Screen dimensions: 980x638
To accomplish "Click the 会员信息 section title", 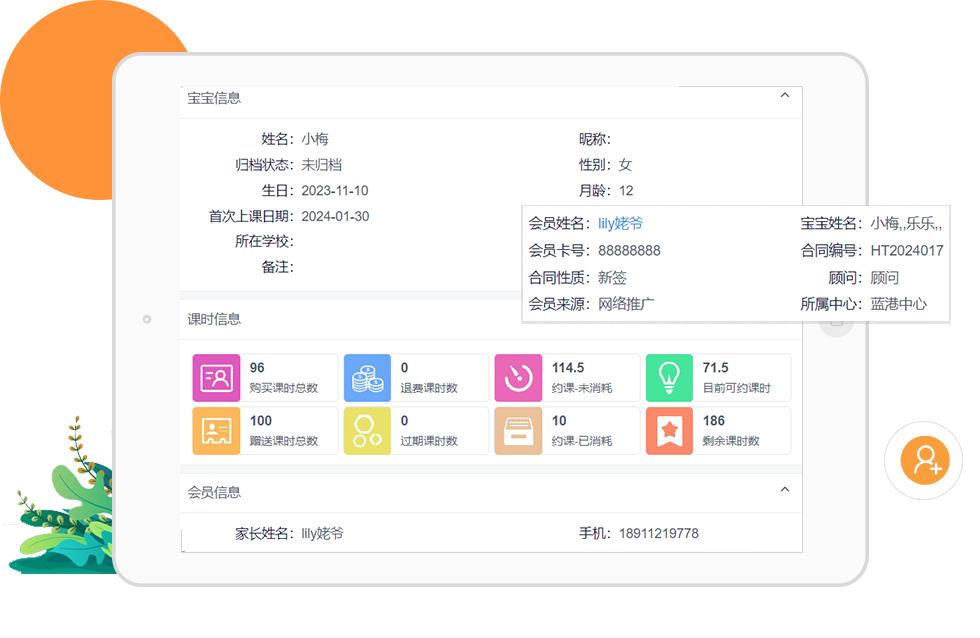I will tap(214, 492).
